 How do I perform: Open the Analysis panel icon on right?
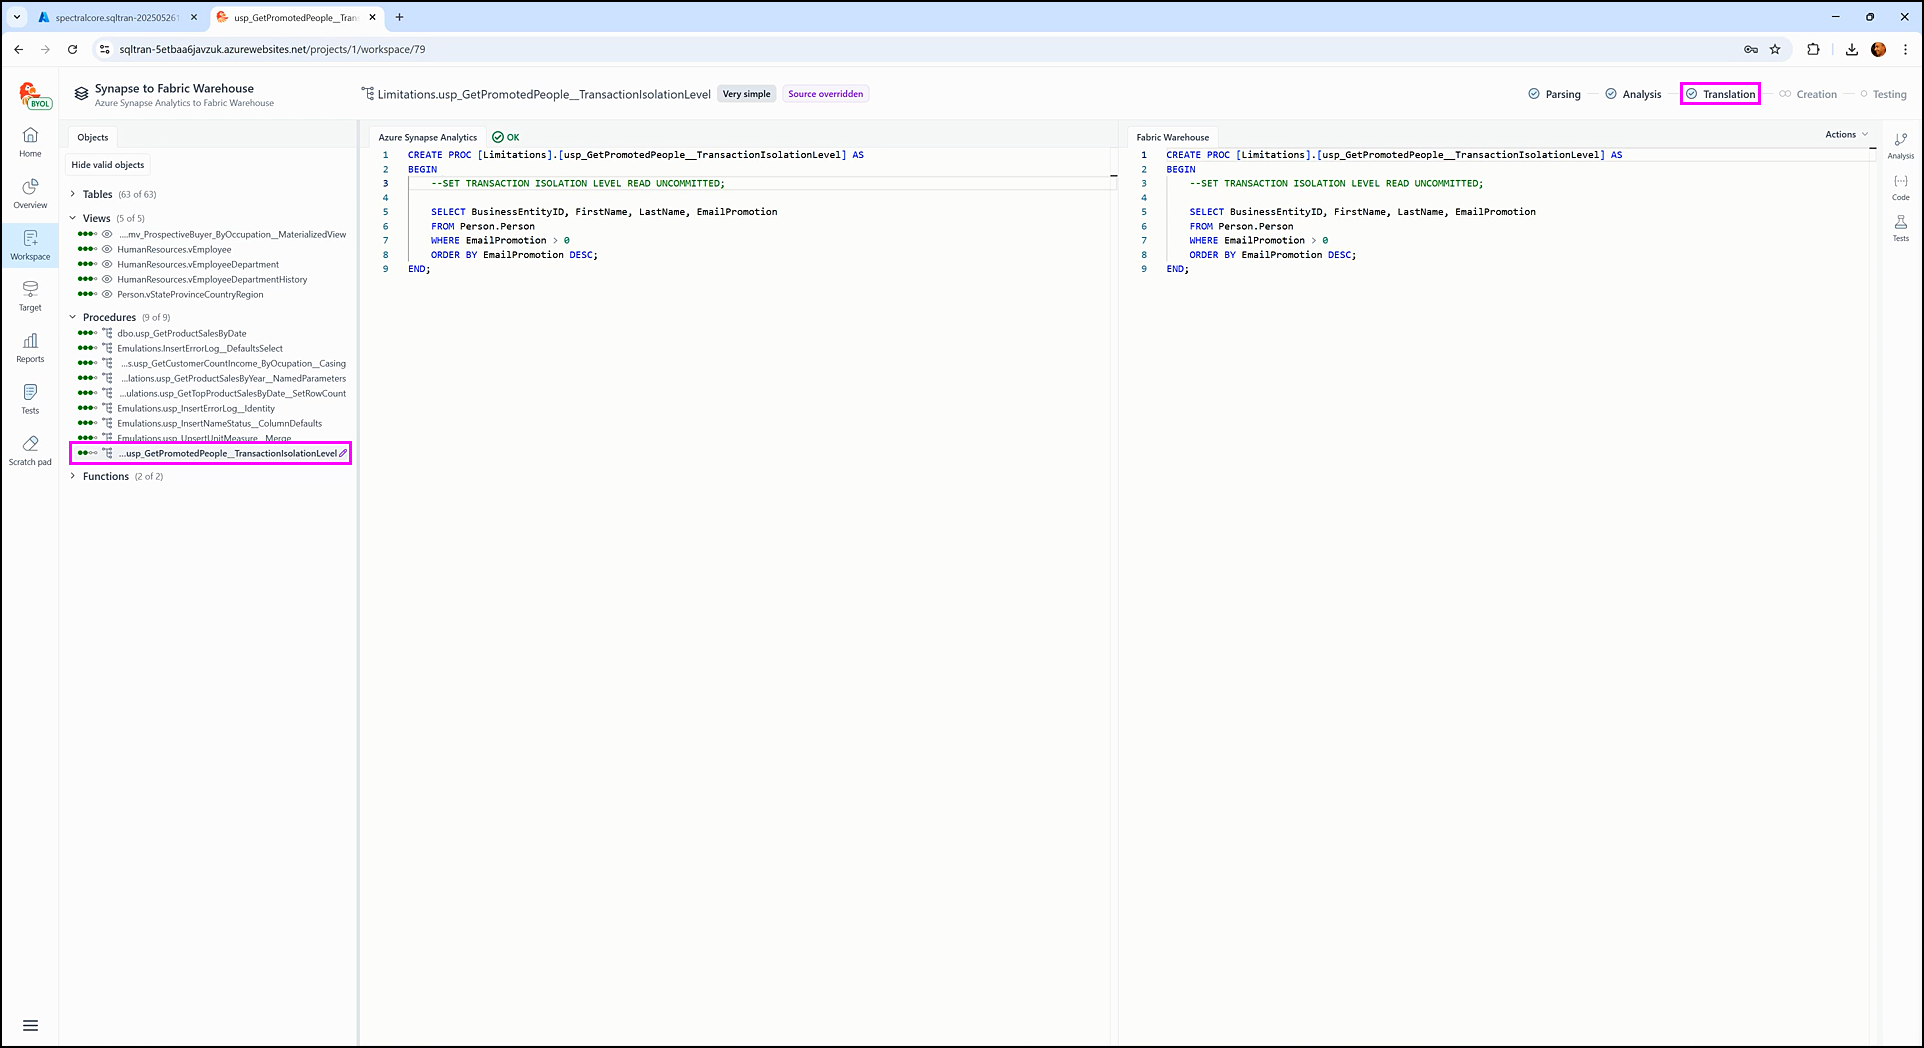1900,145
